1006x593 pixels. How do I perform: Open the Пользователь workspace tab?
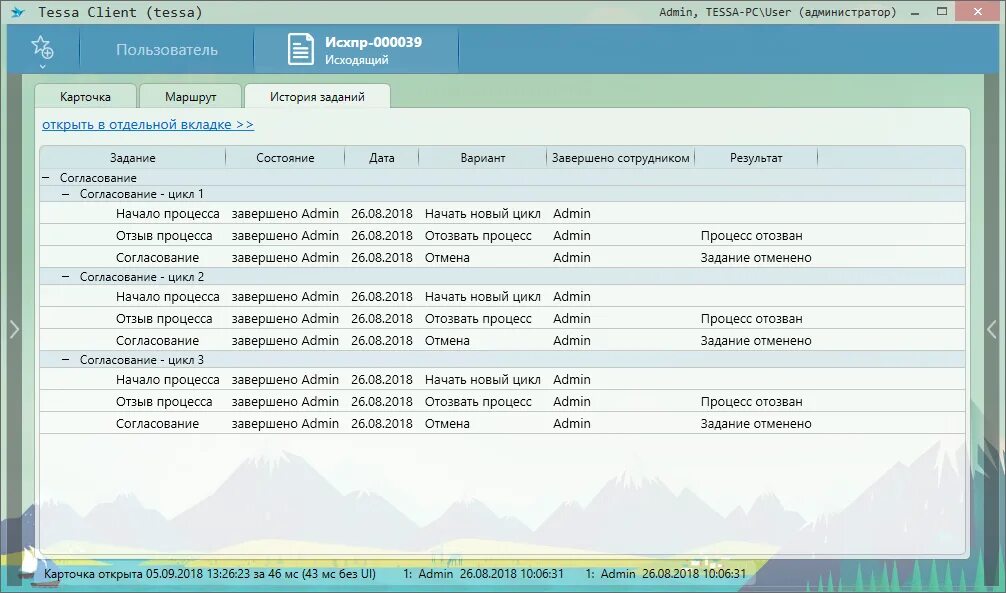coord(167,49)
